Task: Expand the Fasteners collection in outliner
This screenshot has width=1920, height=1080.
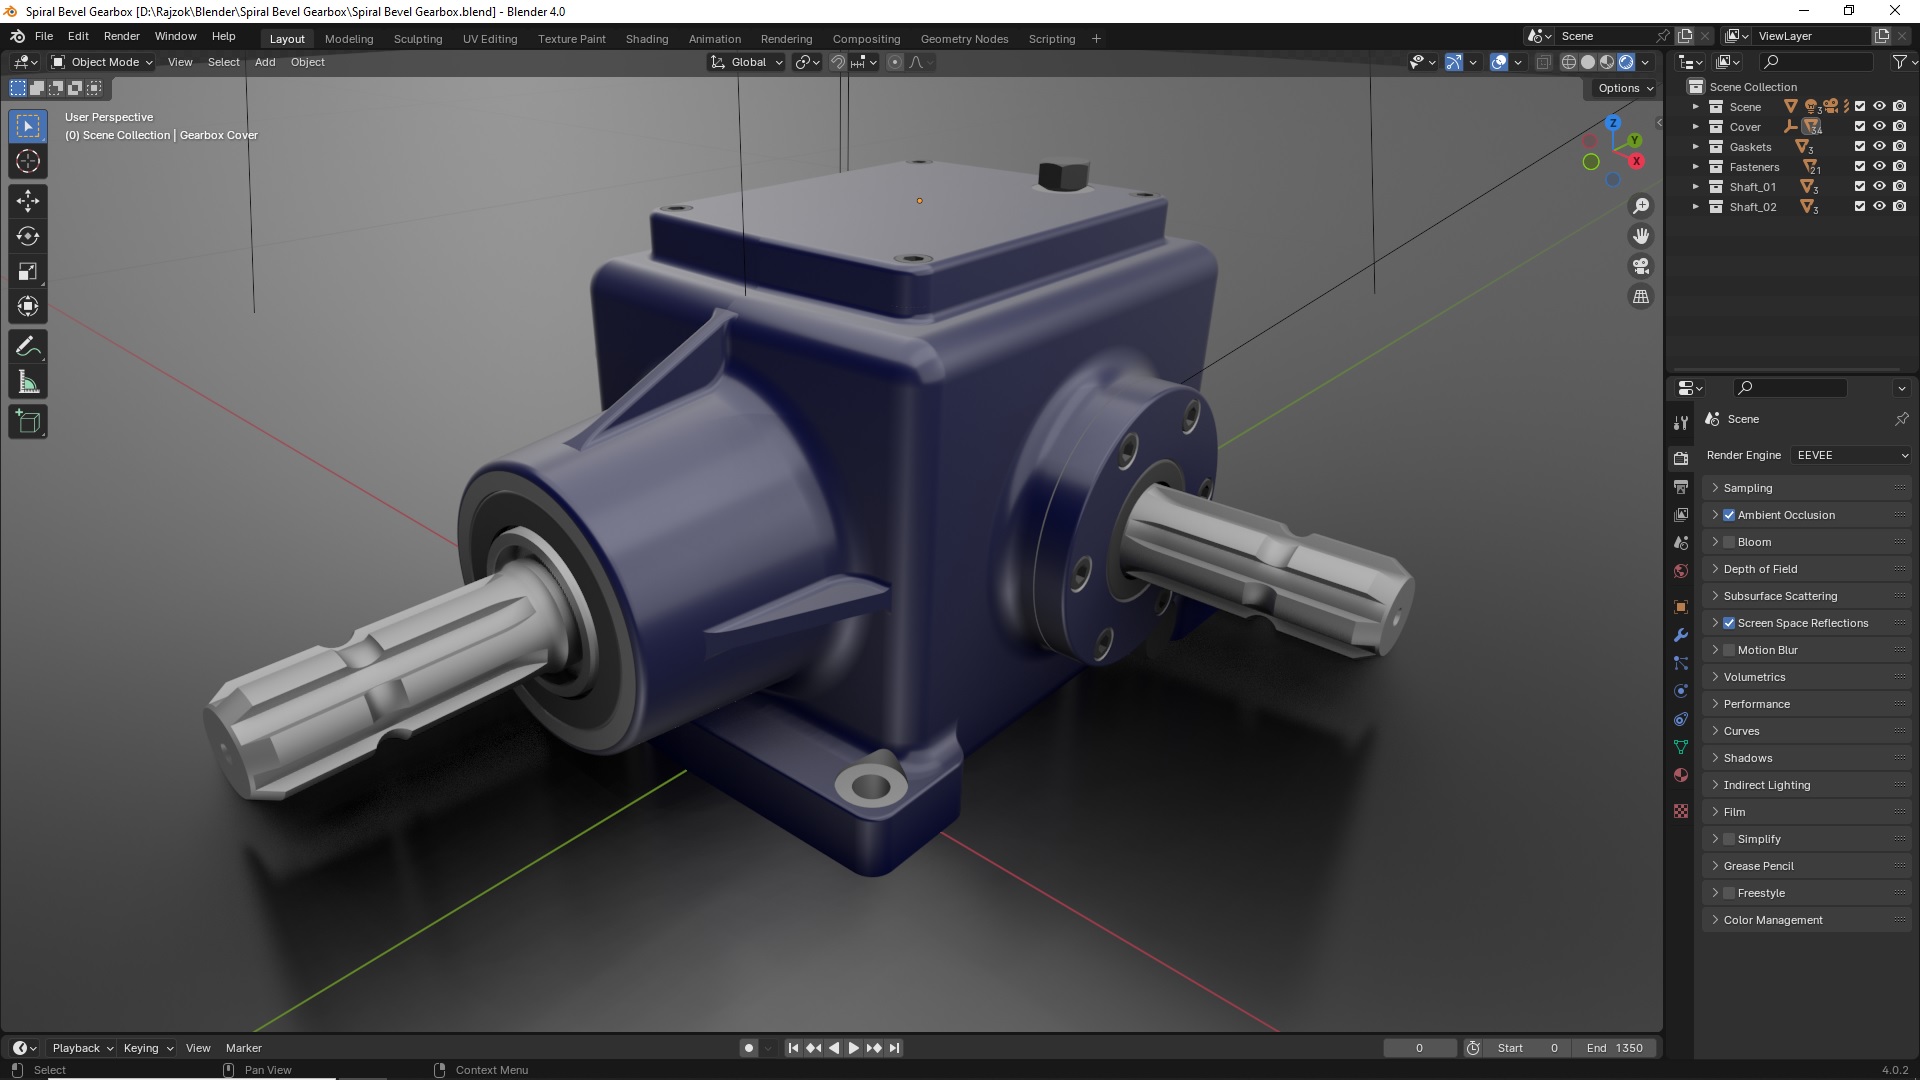Action: pyautogui.click(x=1695, y=167)
